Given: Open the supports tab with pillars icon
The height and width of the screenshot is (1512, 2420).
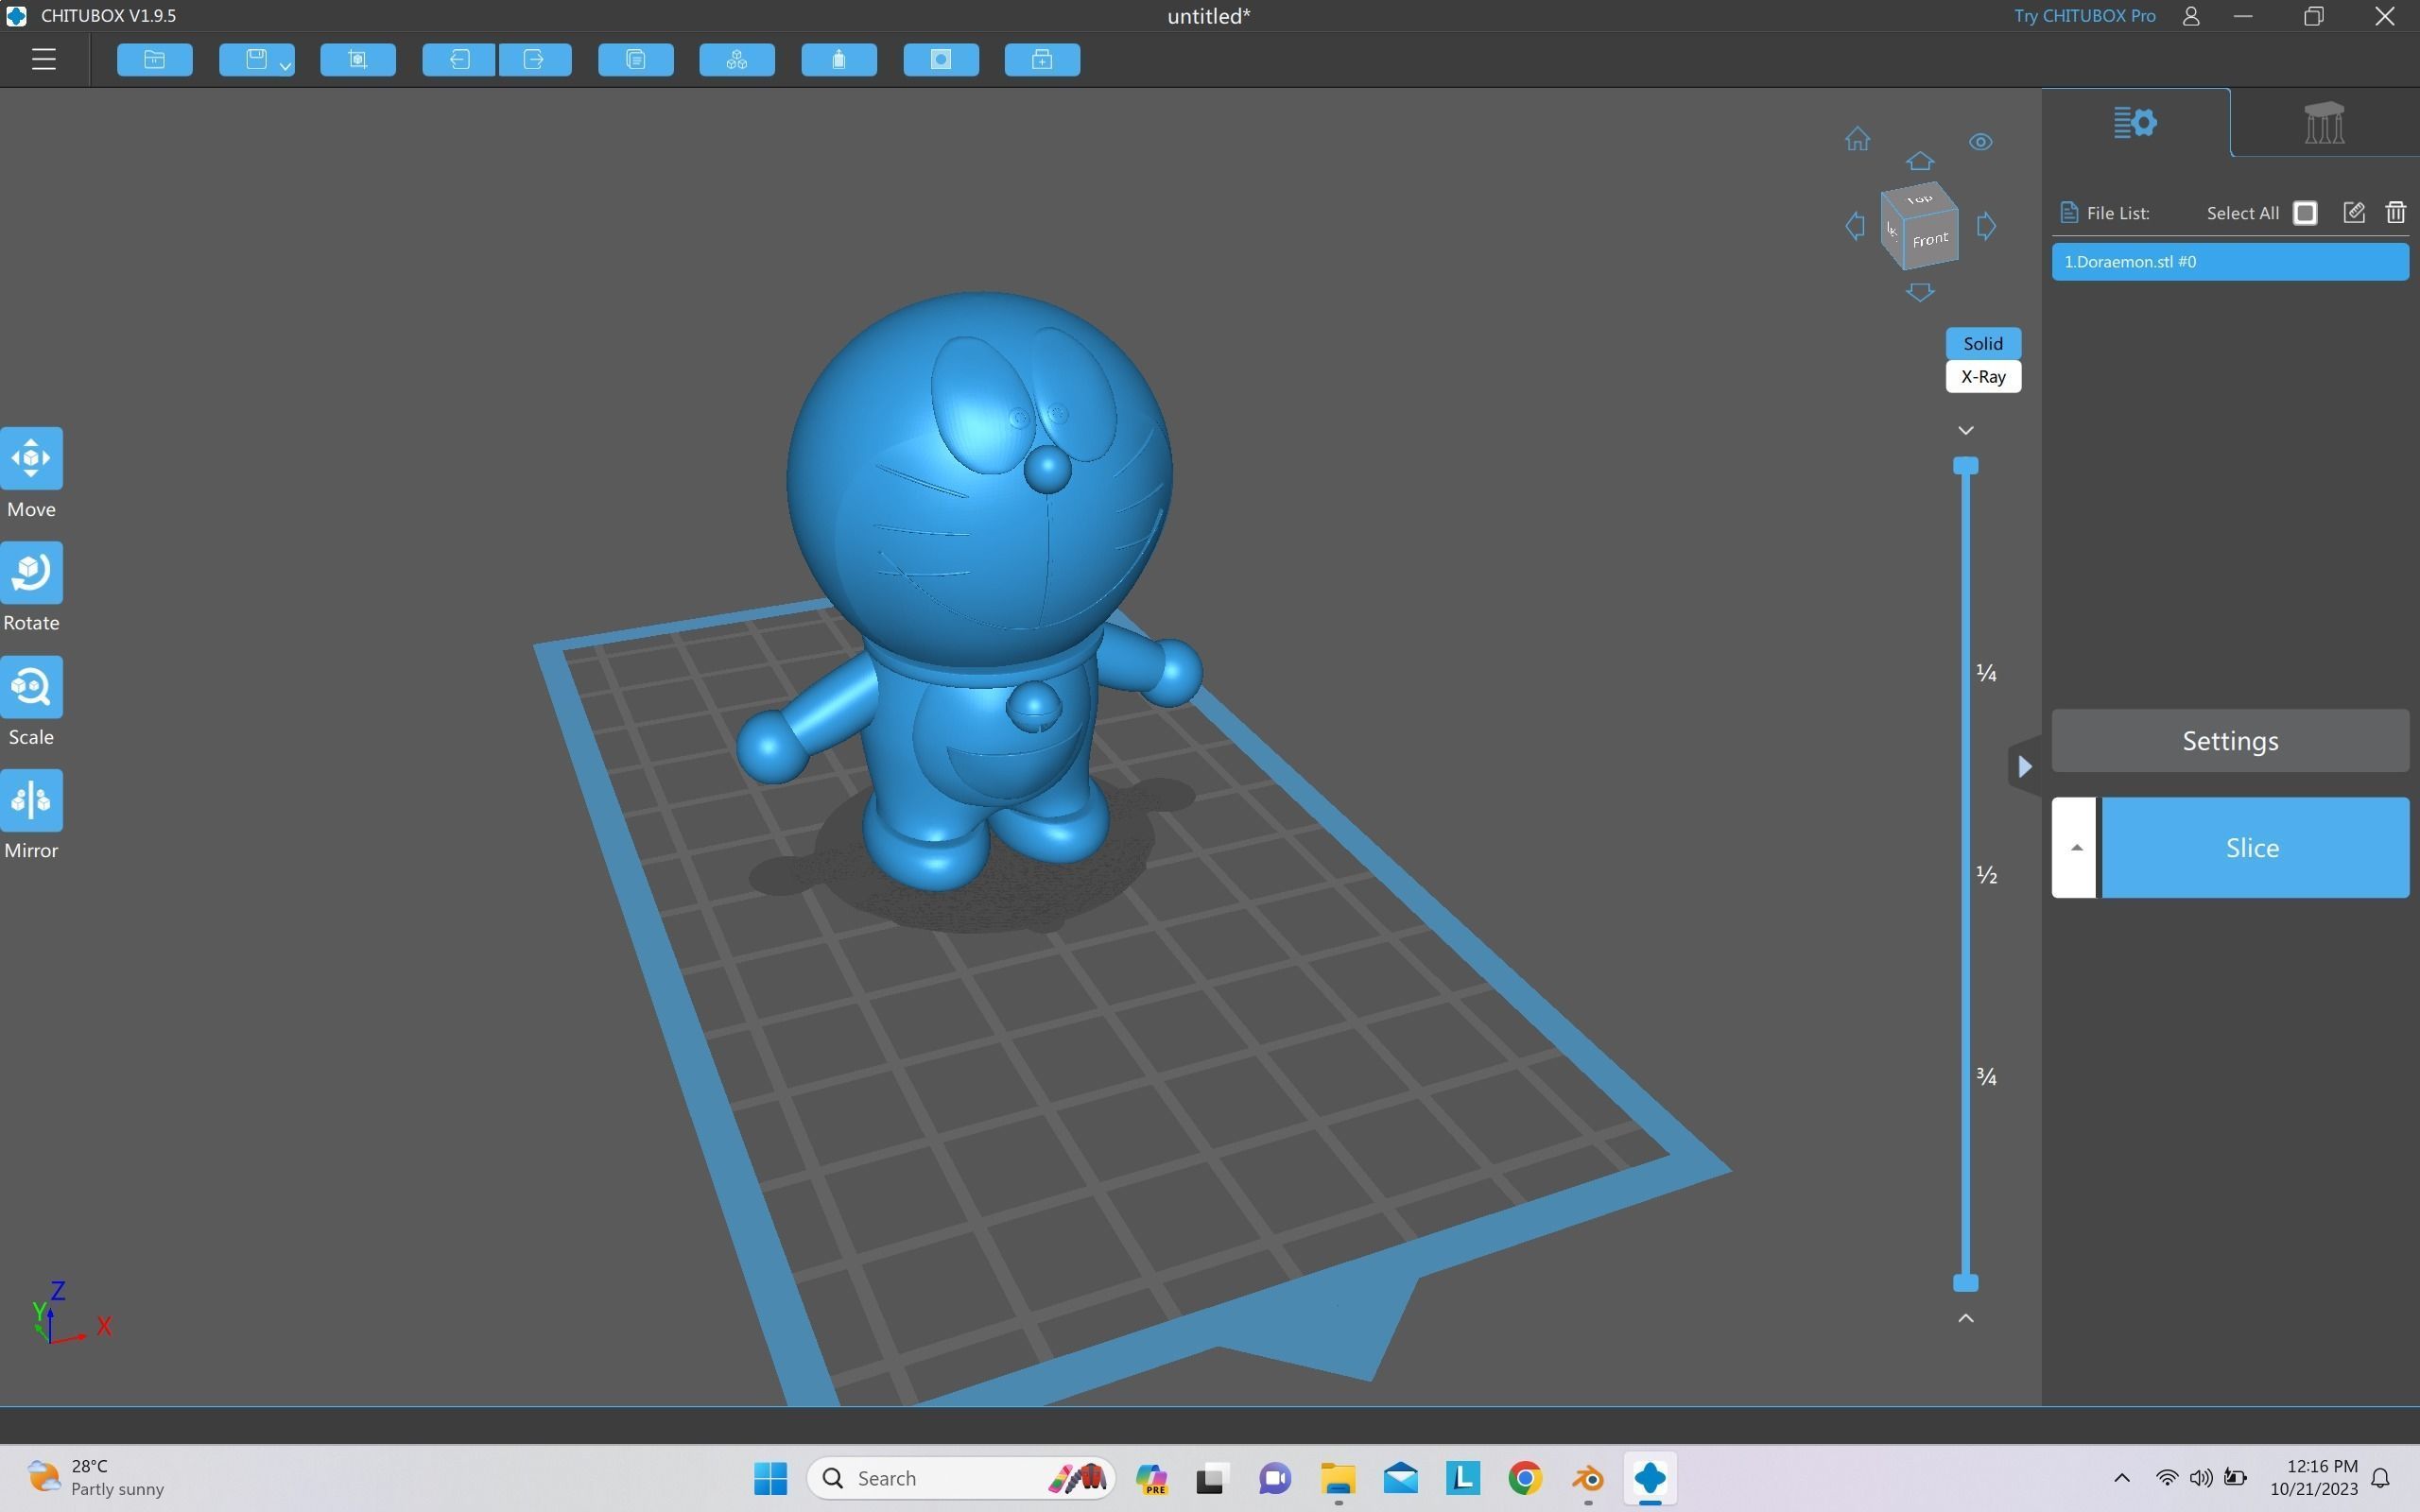Looking at the screenshot, I should (x=2324, y=123).
